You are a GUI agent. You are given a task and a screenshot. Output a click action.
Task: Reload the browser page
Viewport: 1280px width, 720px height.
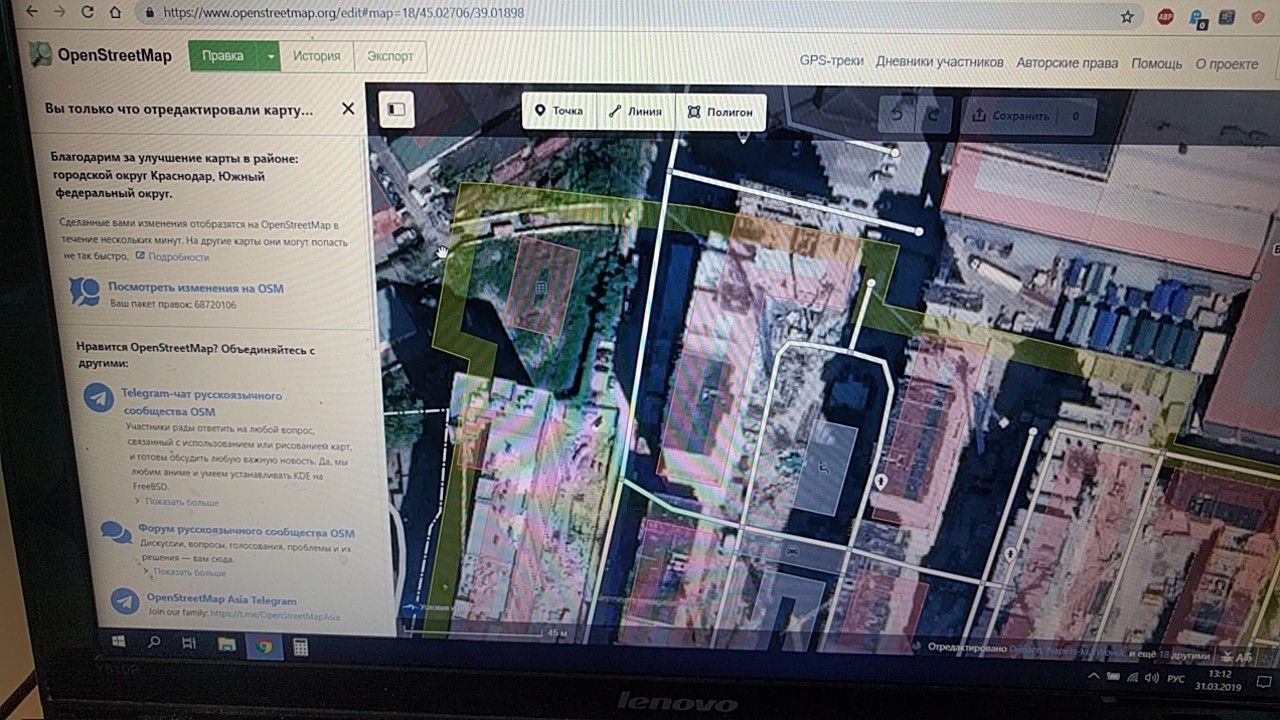click(x=88, y=14)
